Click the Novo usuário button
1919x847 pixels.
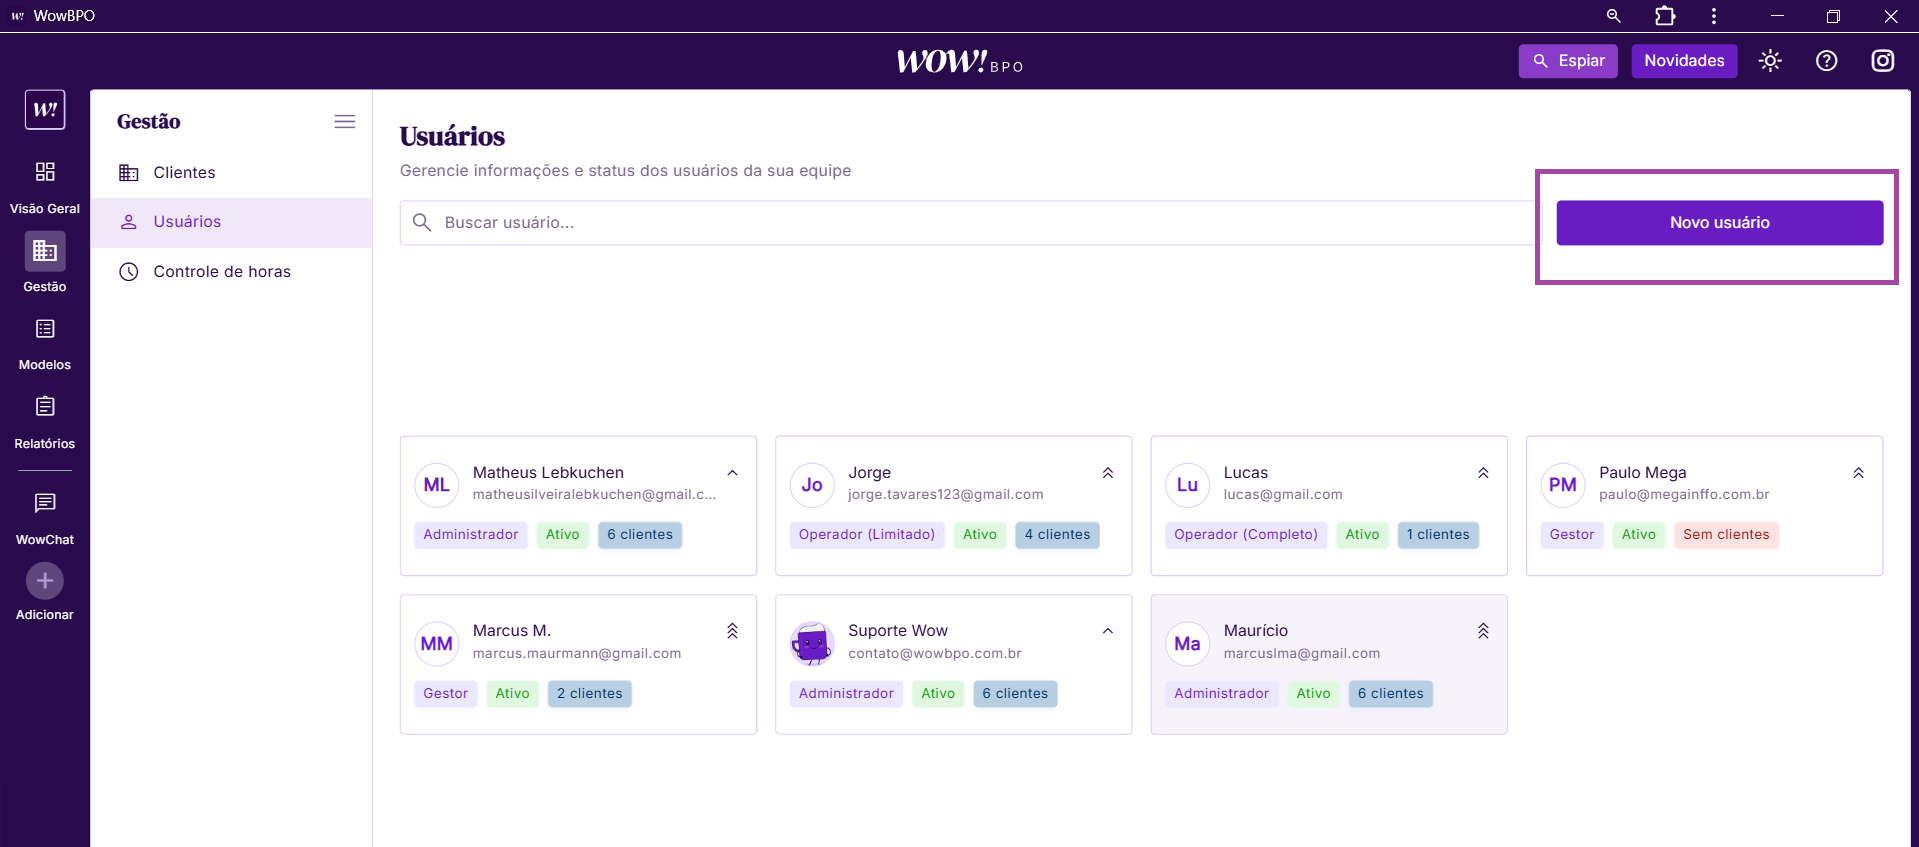pos(1719,223)
